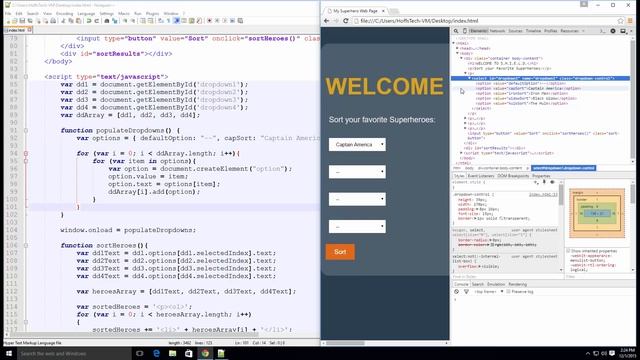Open the second hero dropdown on webpage
640x360 pixels.
pos(357,172)
